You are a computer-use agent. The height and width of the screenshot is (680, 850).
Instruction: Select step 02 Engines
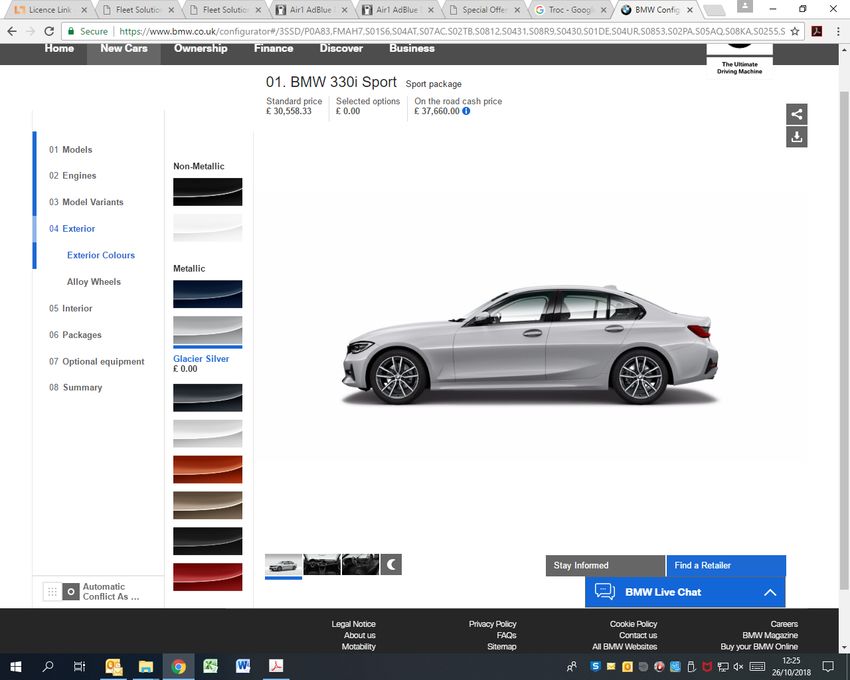click(73, 176)
